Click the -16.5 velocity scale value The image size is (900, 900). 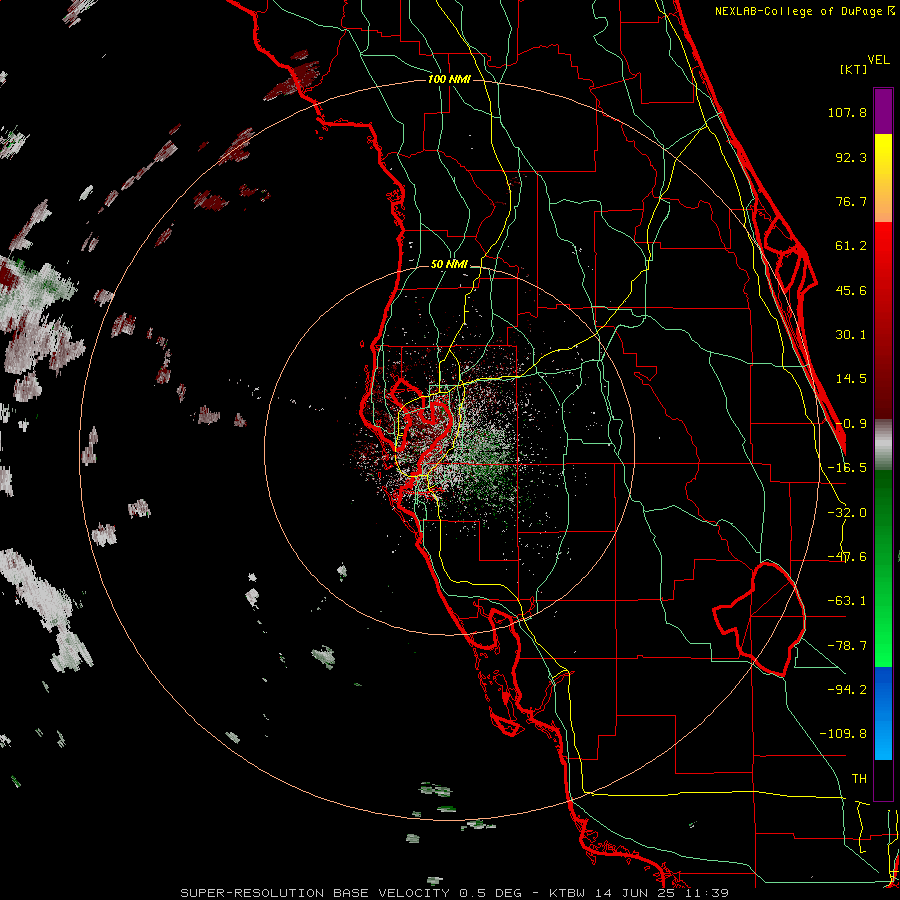(847, 468)
